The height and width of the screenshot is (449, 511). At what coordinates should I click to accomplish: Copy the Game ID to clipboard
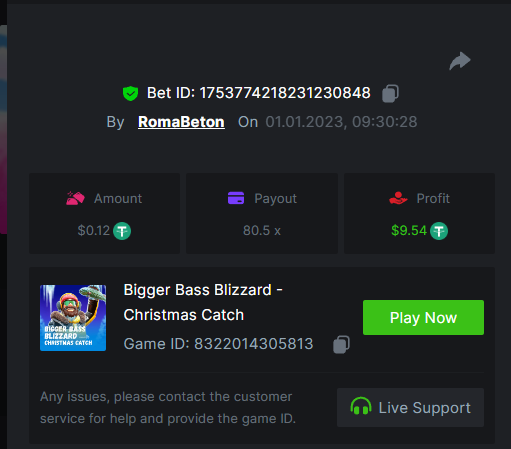click(x=341, y=344)
